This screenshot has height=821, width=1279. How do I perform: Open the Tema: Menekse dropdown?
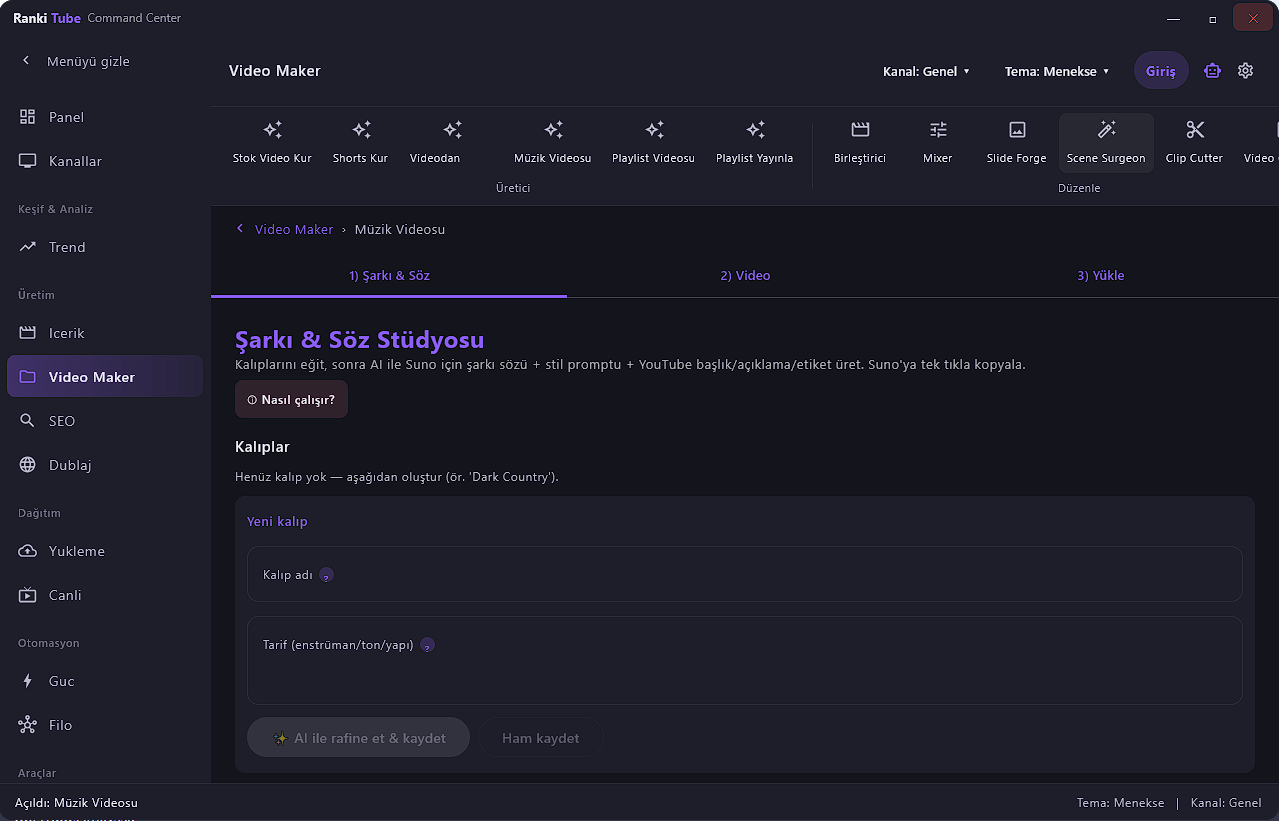click(x=1057, y=71)
